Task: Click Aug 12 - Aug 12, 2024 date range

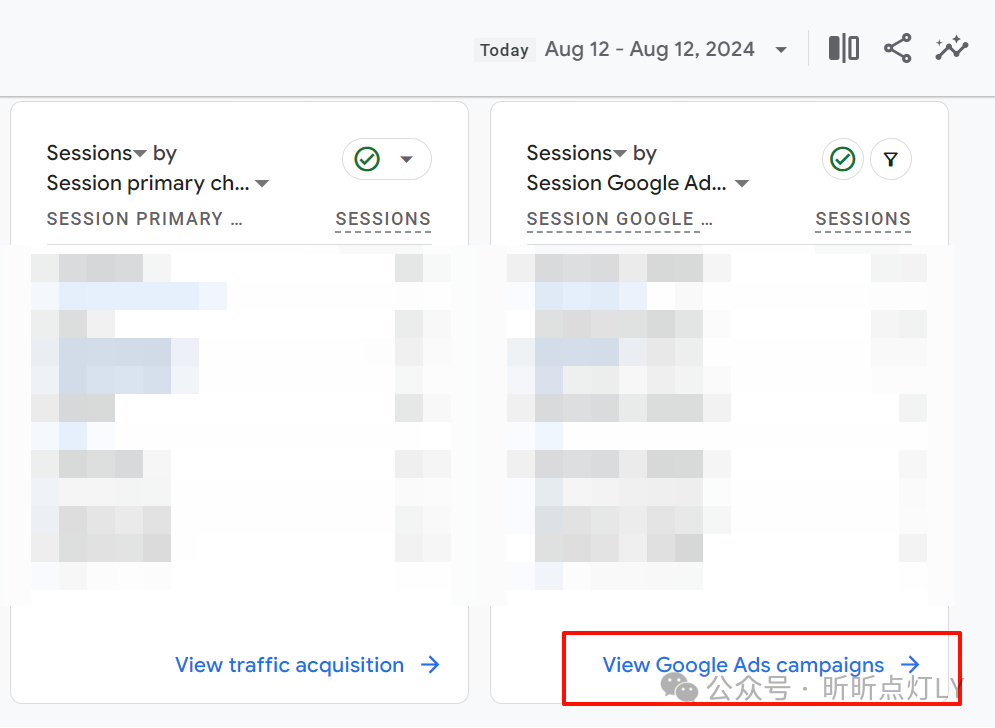Action: click(649, 49)
